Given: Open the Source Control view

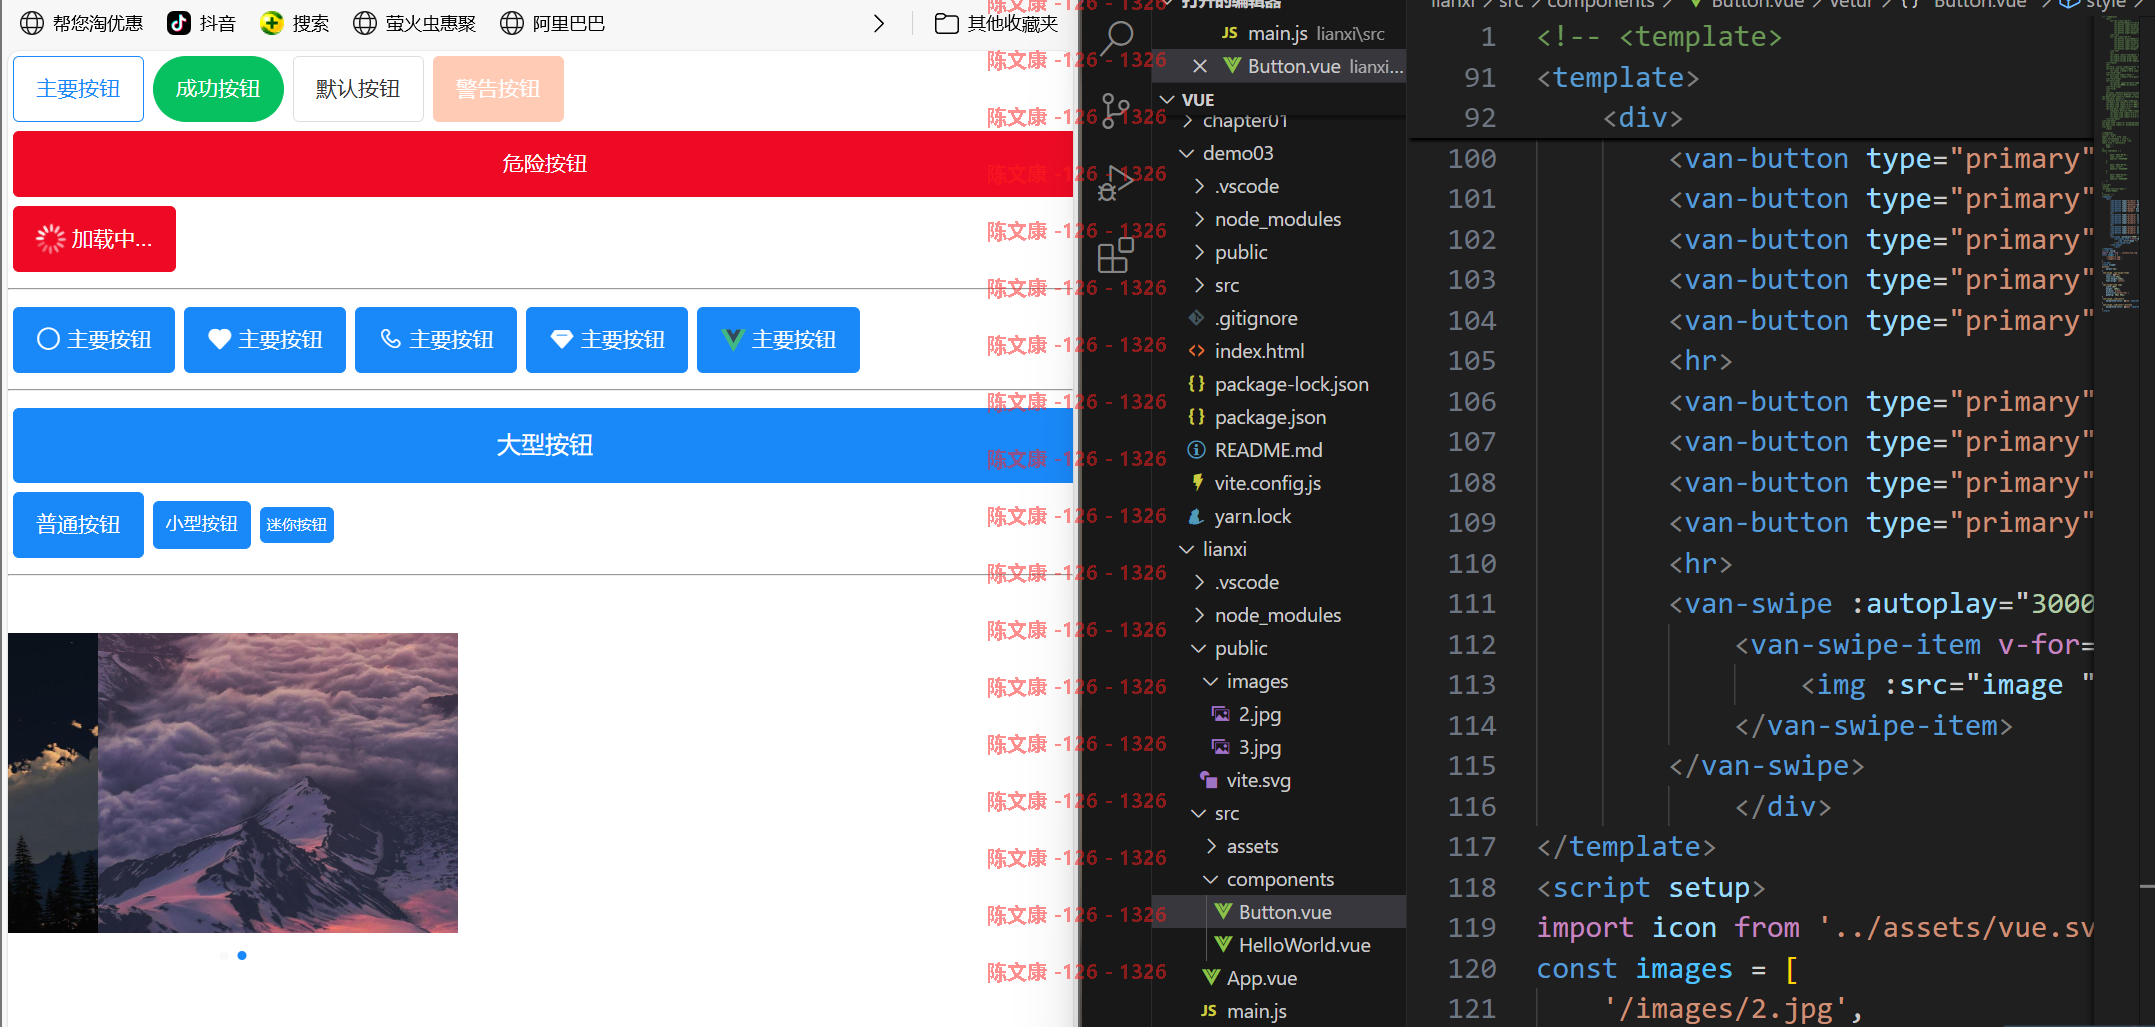Looking at the screenshot, I should click(1115, 110).
